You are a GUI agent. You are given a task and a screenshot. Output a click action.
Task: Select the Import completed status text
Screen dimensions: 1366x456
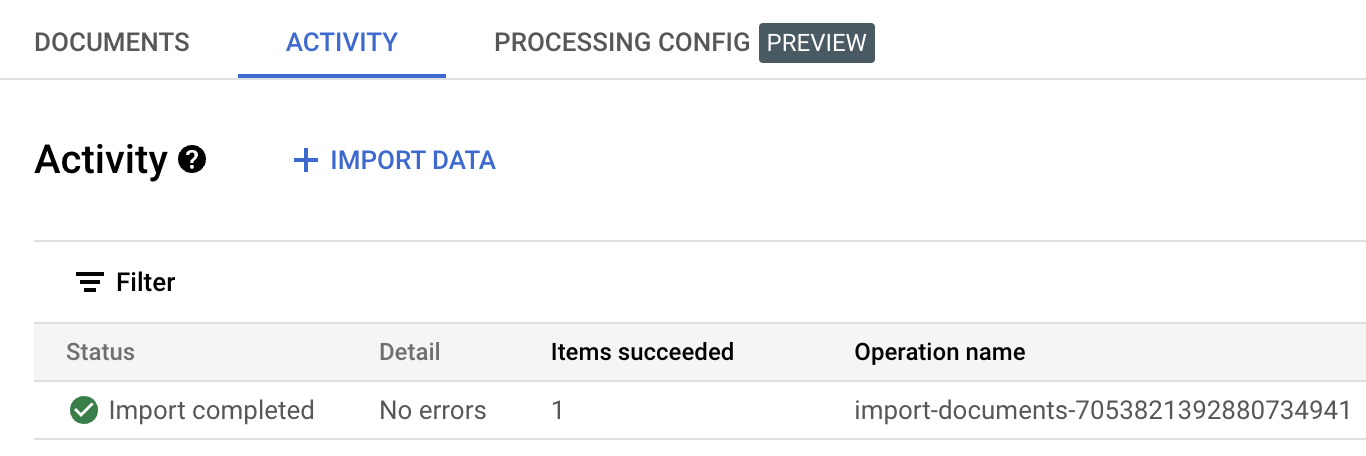click(x=211, y=410)
